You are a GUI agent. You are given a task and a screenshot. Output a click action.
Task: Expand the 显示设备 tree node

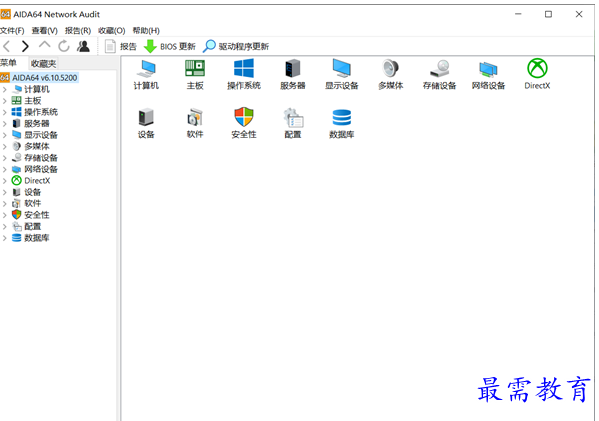(5, 135)
